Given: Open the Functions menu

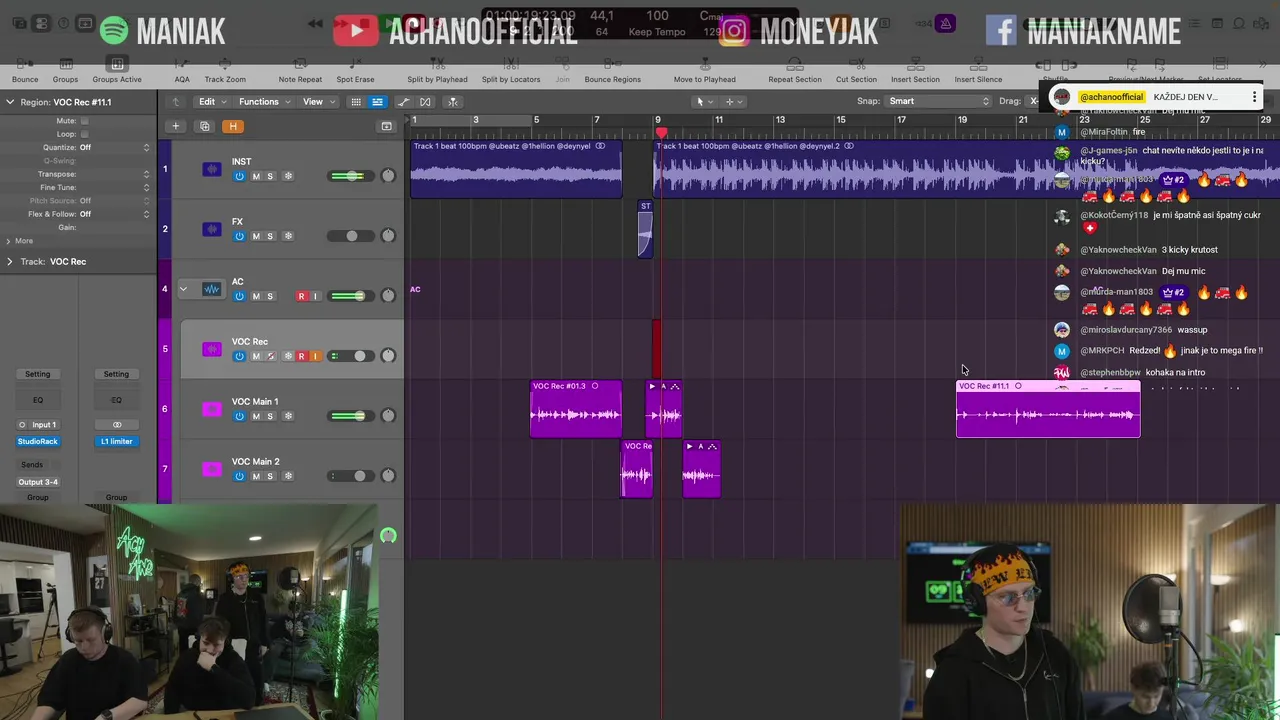Looking at the screenshot, I should click(264, 101).
